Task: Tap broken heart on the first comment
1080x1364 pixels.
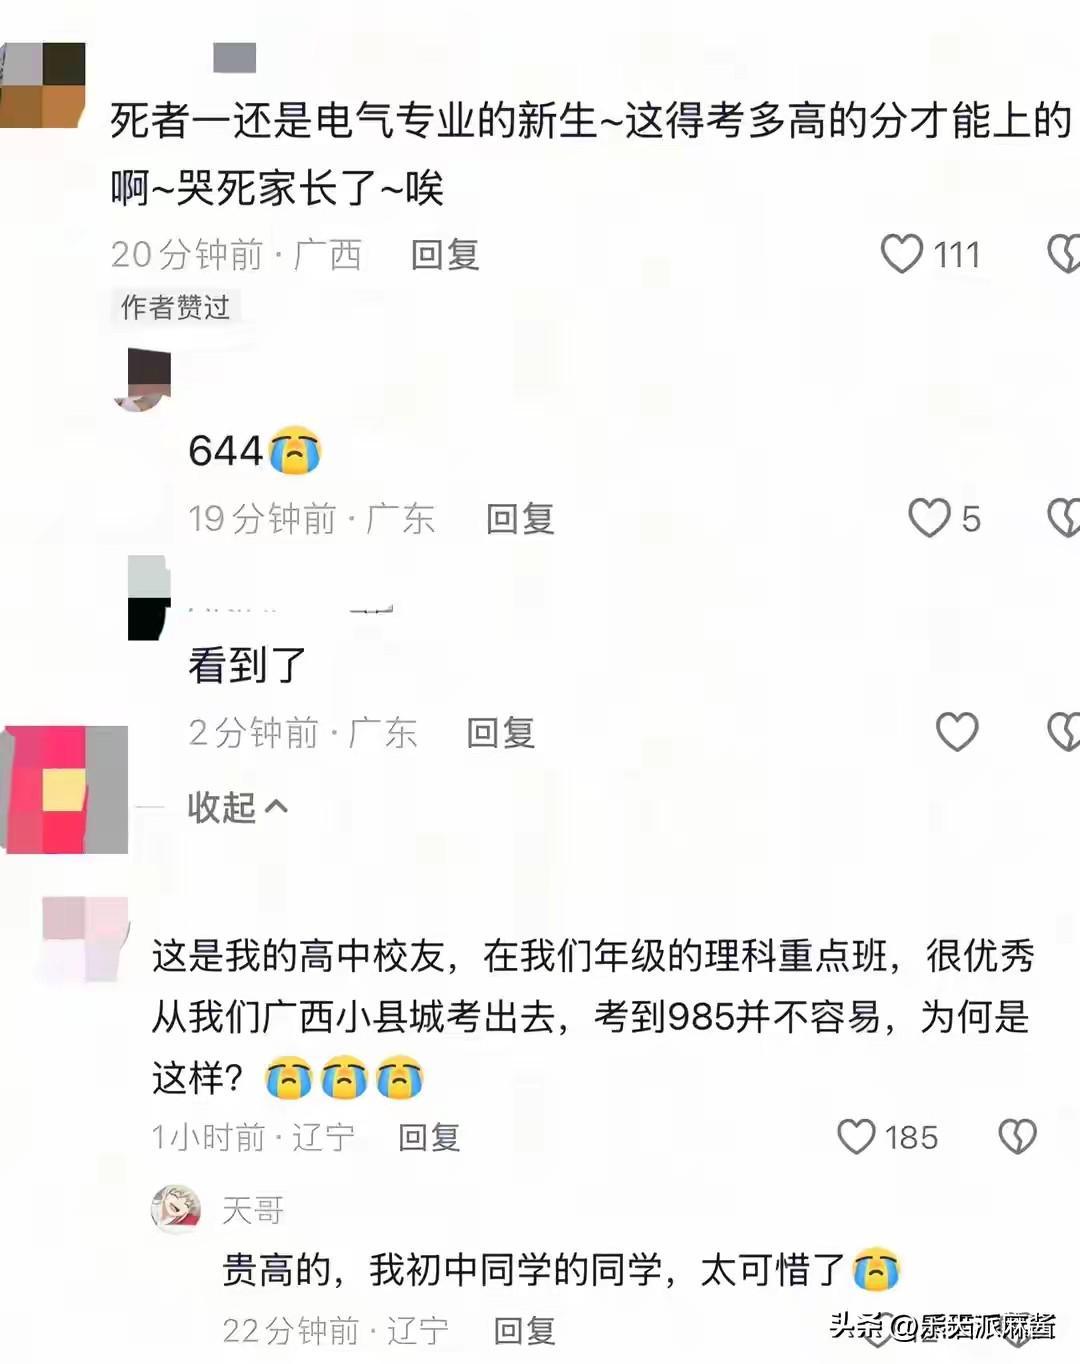Action: (x=1064, y=254)
